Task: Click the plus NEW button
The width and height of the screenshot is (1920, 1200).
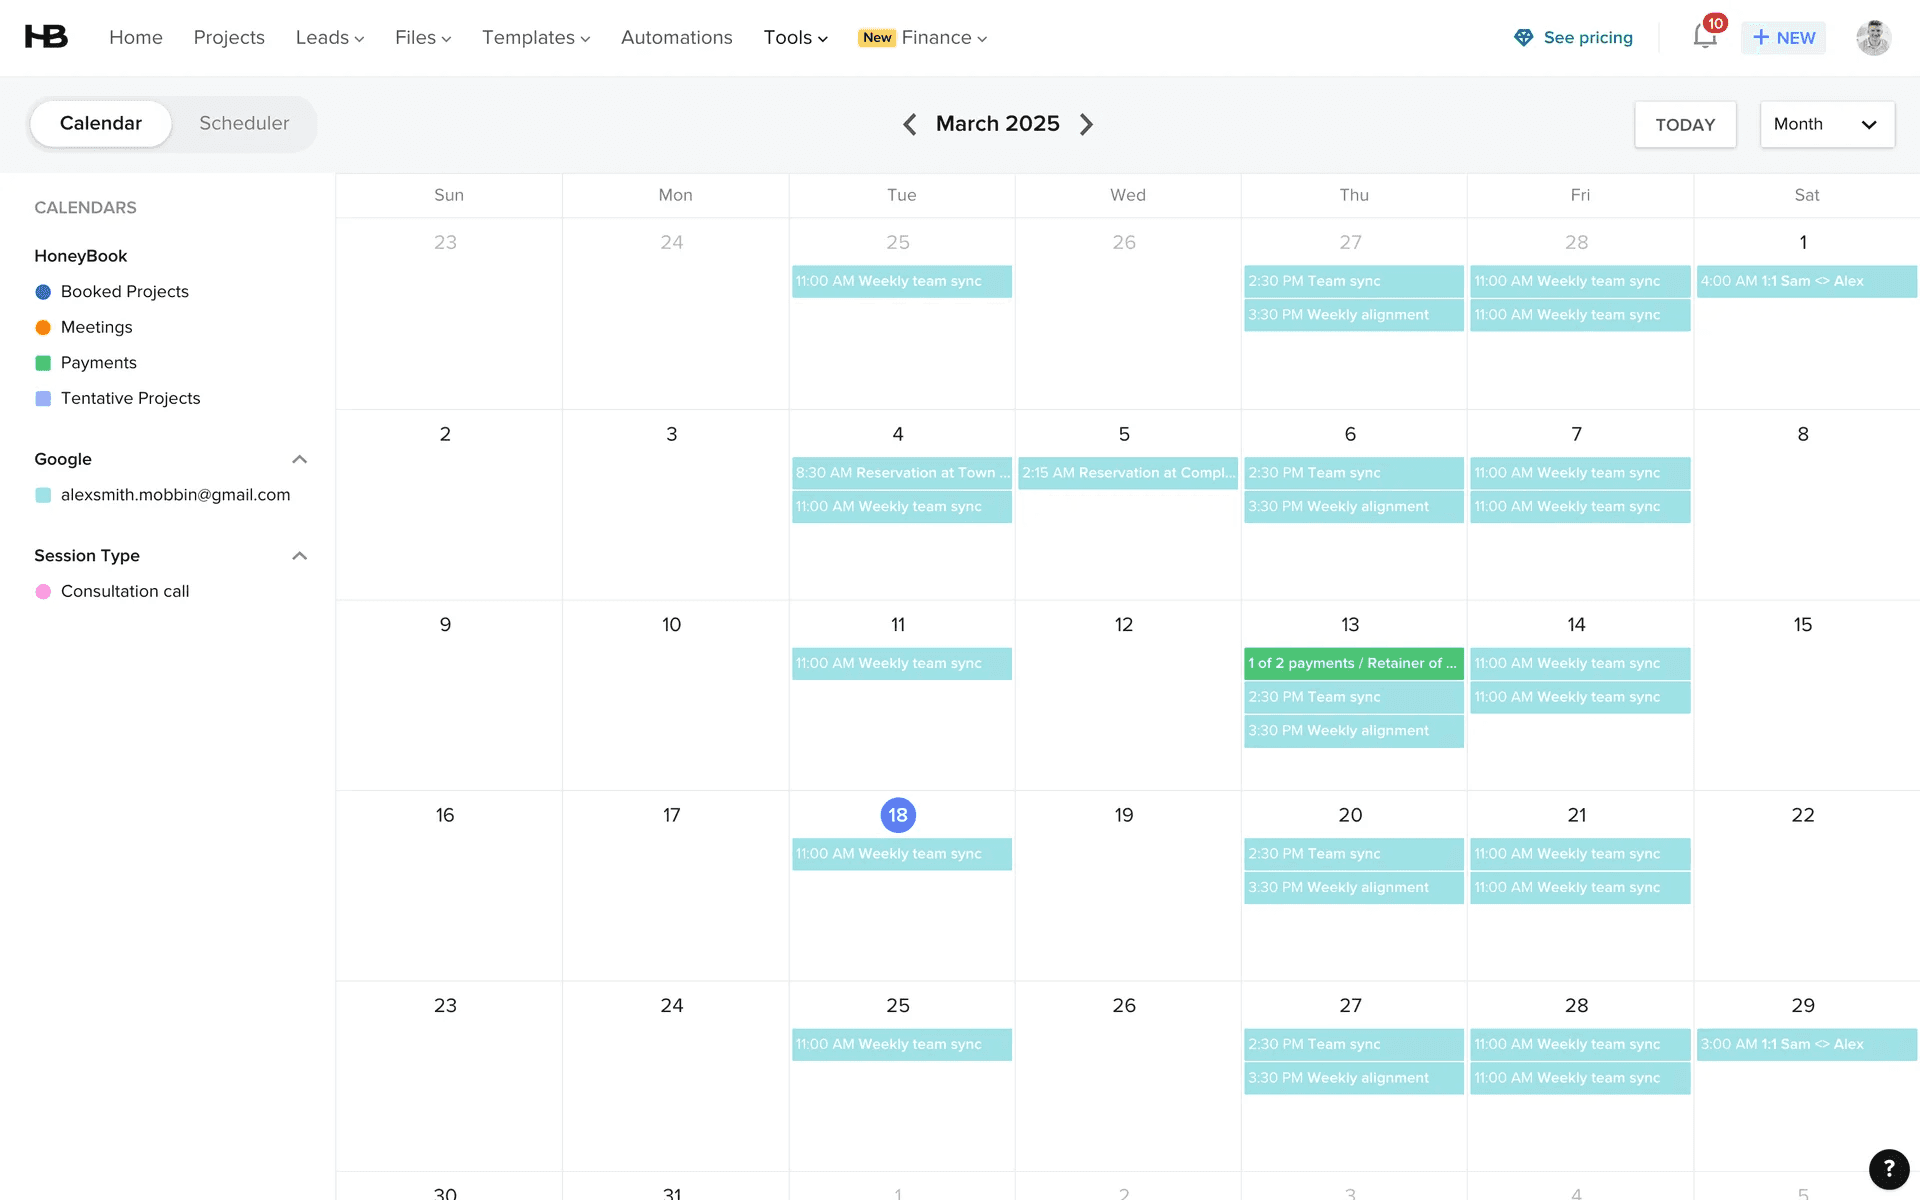Action: [1783, 38]
